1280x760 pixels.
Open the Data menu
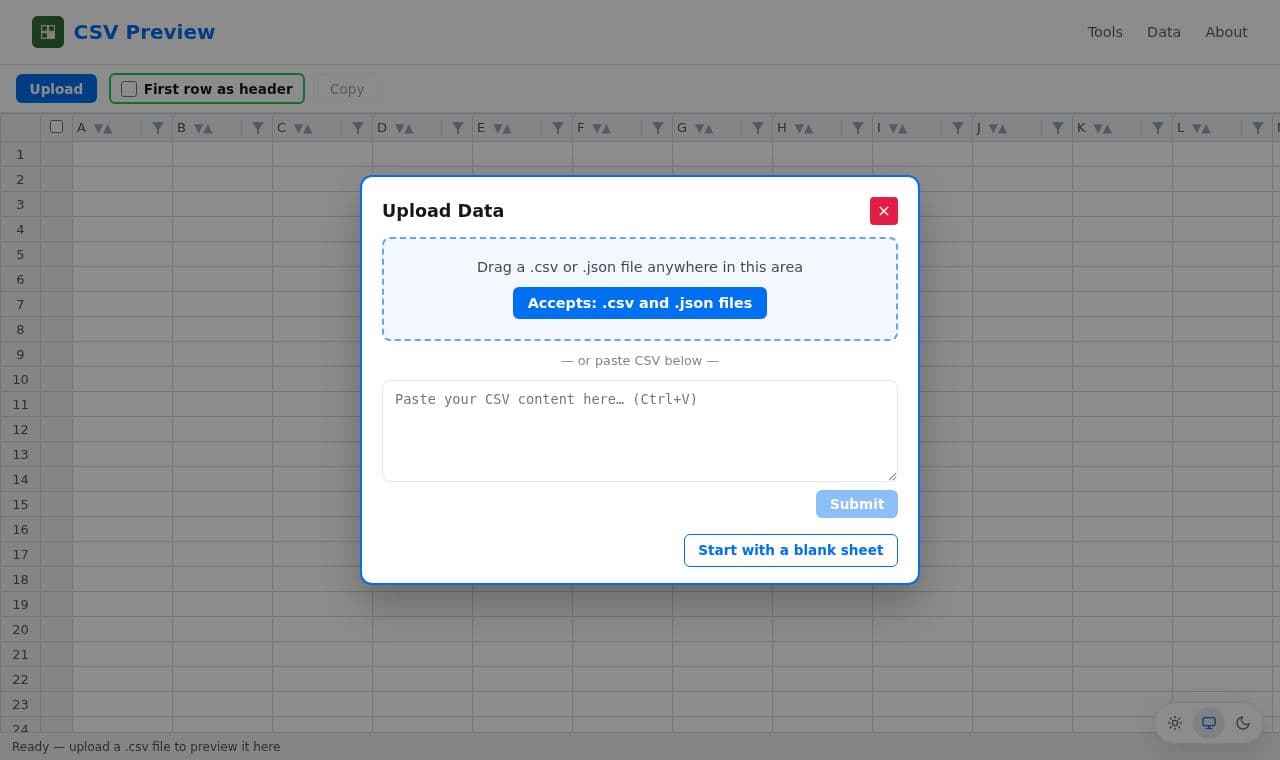(x=1164, y=32)
